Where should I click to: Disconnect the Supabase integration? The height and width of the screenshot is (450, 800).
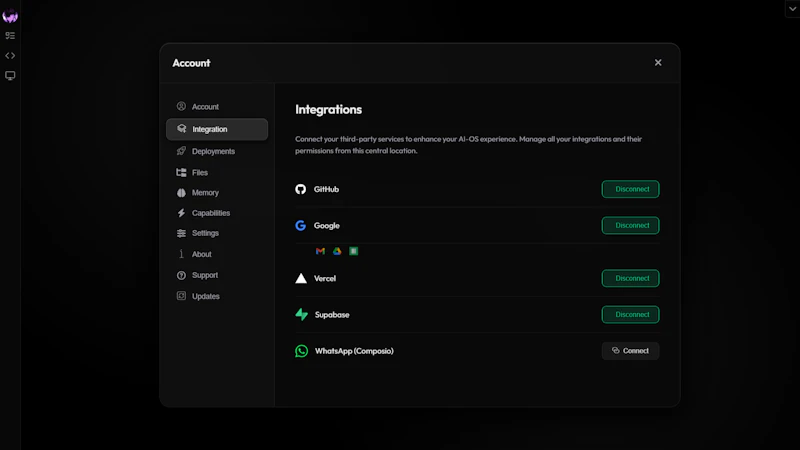click(631, 315)
